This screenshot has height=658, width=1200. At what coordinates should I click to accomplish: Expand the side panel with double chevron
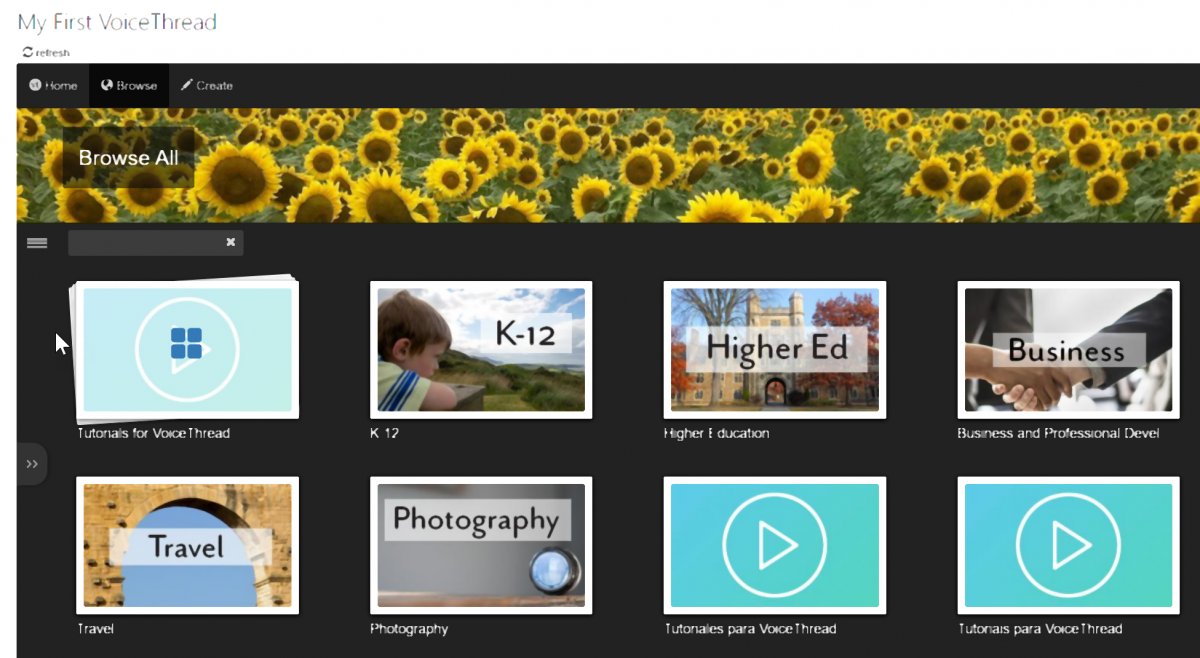pos(32,464)
